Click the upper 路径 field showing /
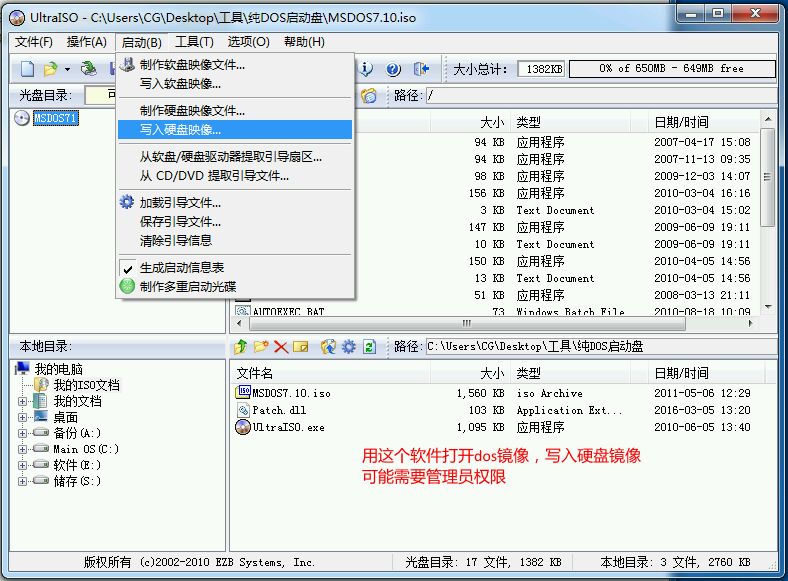 tap(602, 95)
